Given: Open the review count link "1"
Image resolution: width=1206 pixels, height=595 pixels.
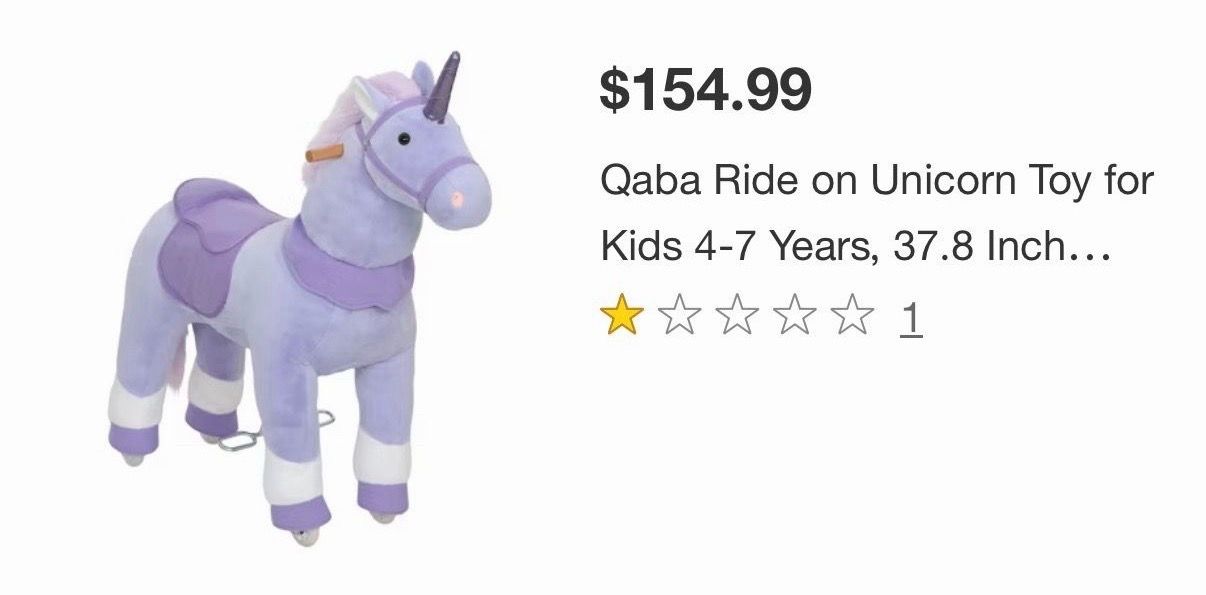Looking at the screenshot, I should tap(910, 320).
